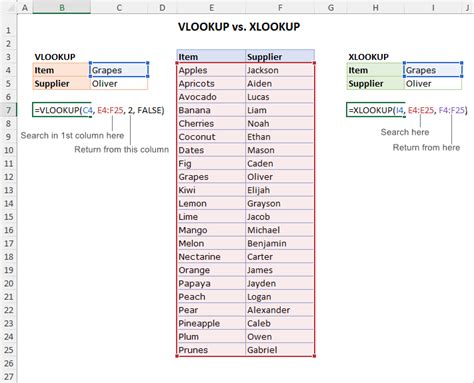Click the XLOOKUP Supplier result Oliver
Screen dimensions: 474x383
point(433,83)
